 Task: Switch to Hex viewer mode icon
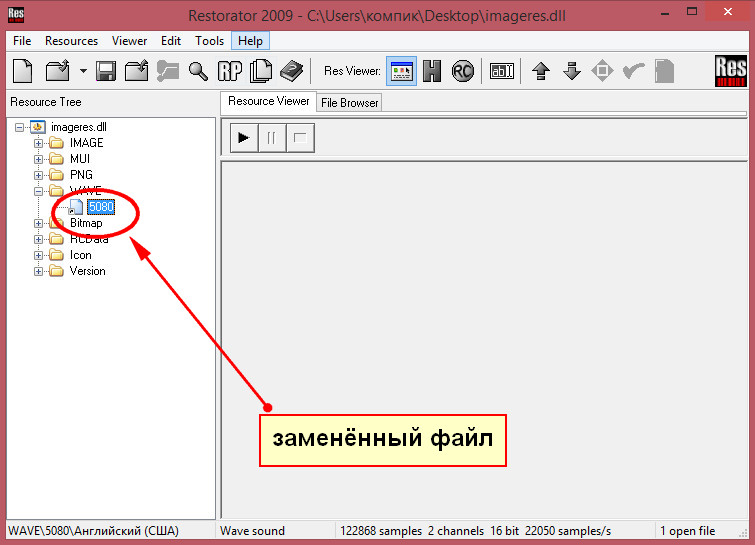coord(432,71)
